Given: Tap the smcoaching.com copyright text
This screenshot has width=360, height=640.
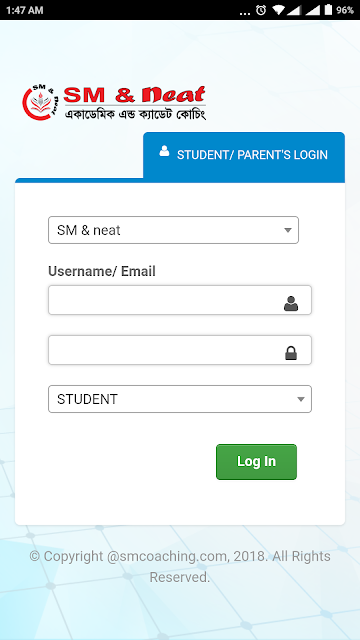Looking at the screenshot, I should coord(180,567).
